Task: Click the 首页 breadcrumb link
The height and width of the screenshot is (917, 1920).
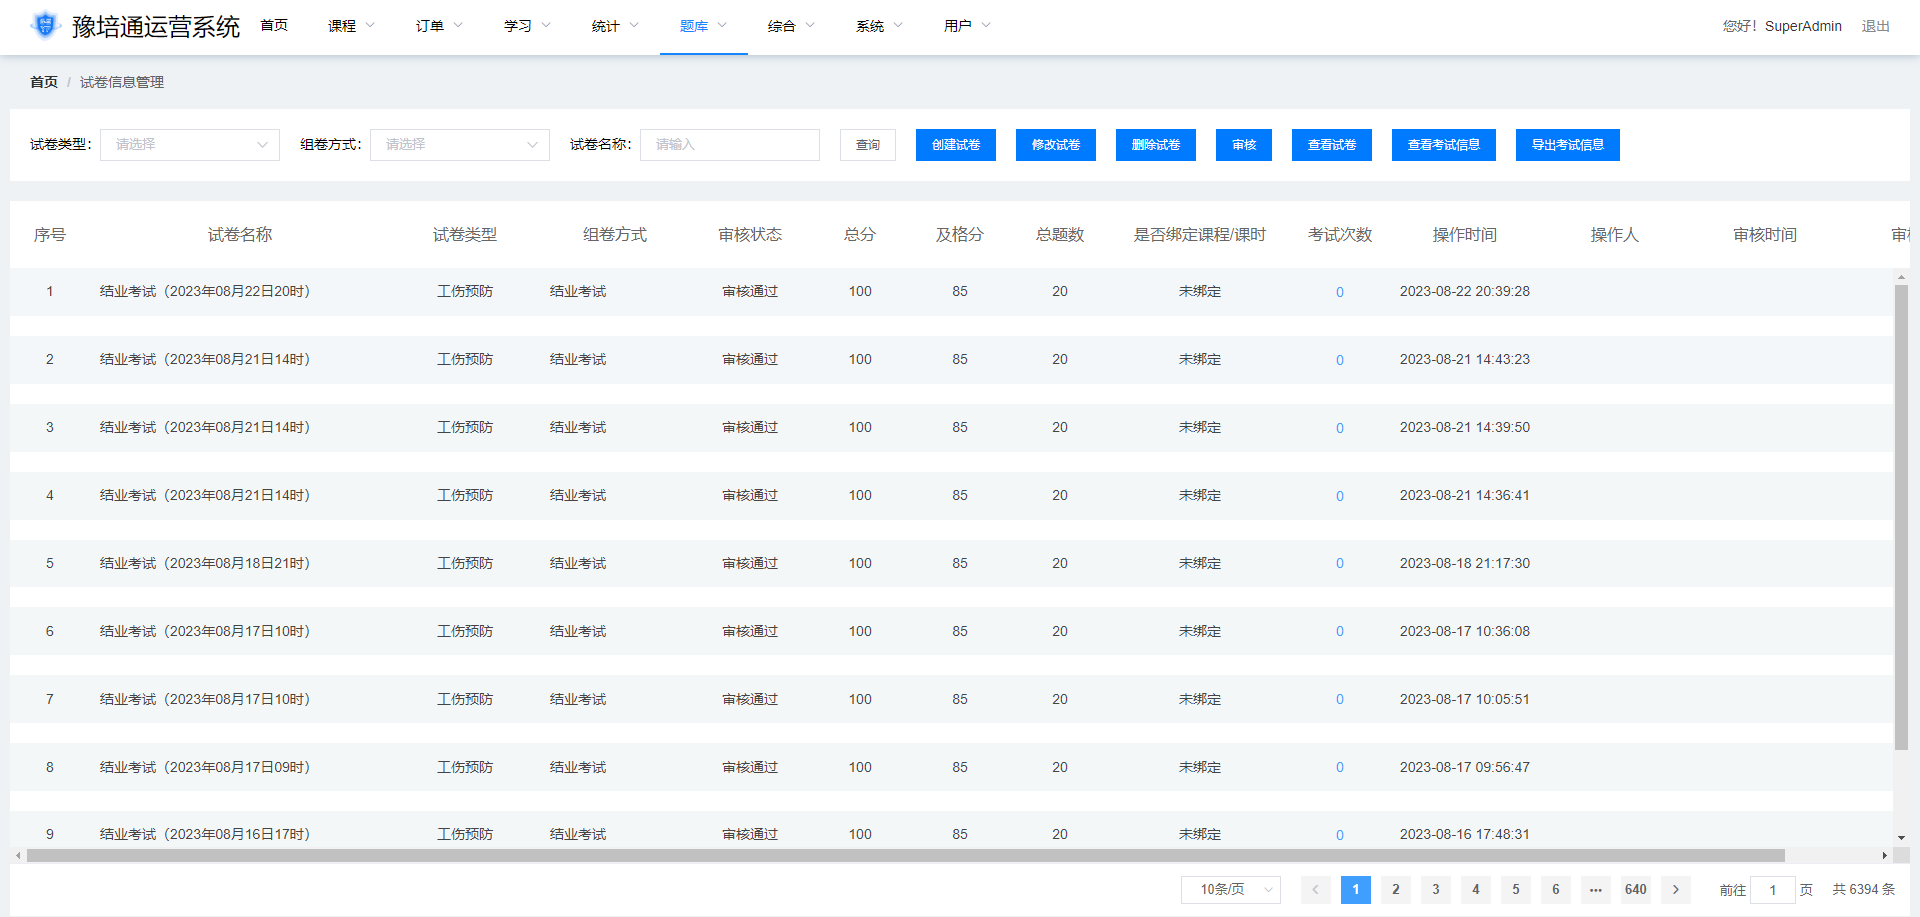Action: pos(44,82)
